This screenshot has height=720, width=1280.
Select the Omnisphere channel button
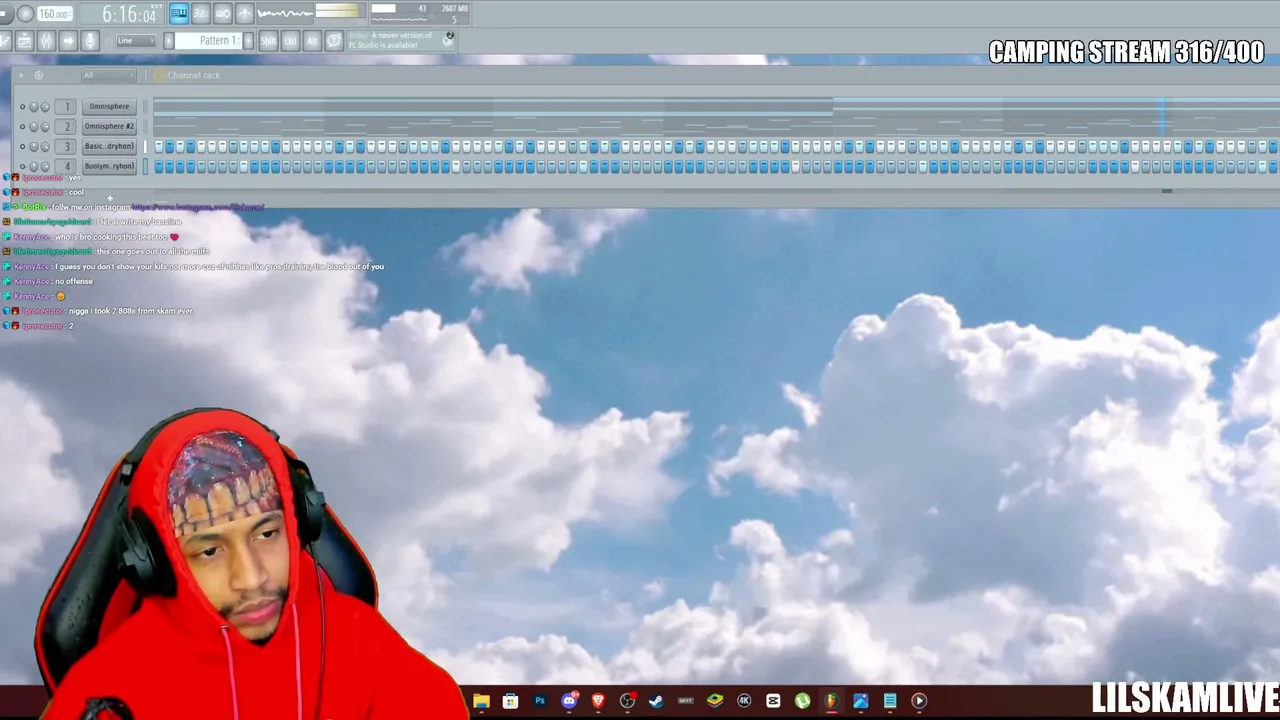point(109,106)
